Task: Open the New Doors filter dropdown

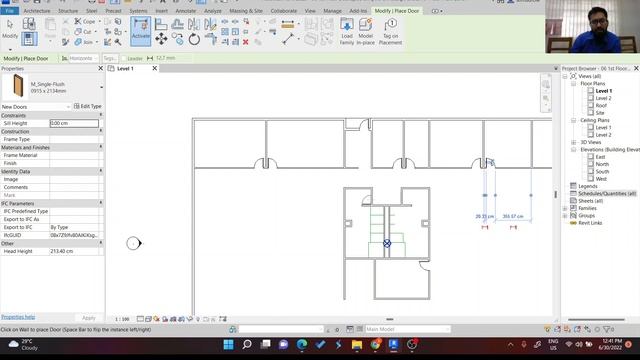Action: point(36,107)
